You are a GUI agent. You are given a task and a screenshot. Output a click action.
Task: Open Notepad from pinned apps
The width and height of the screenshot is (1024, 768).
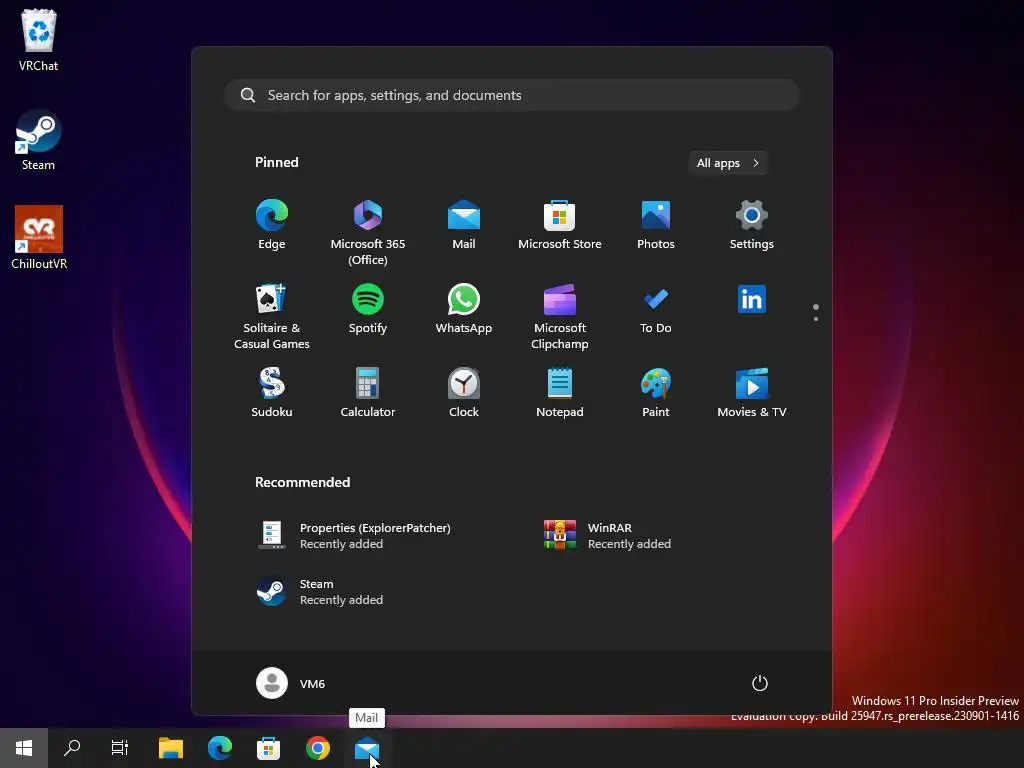(x=560, y=393)
